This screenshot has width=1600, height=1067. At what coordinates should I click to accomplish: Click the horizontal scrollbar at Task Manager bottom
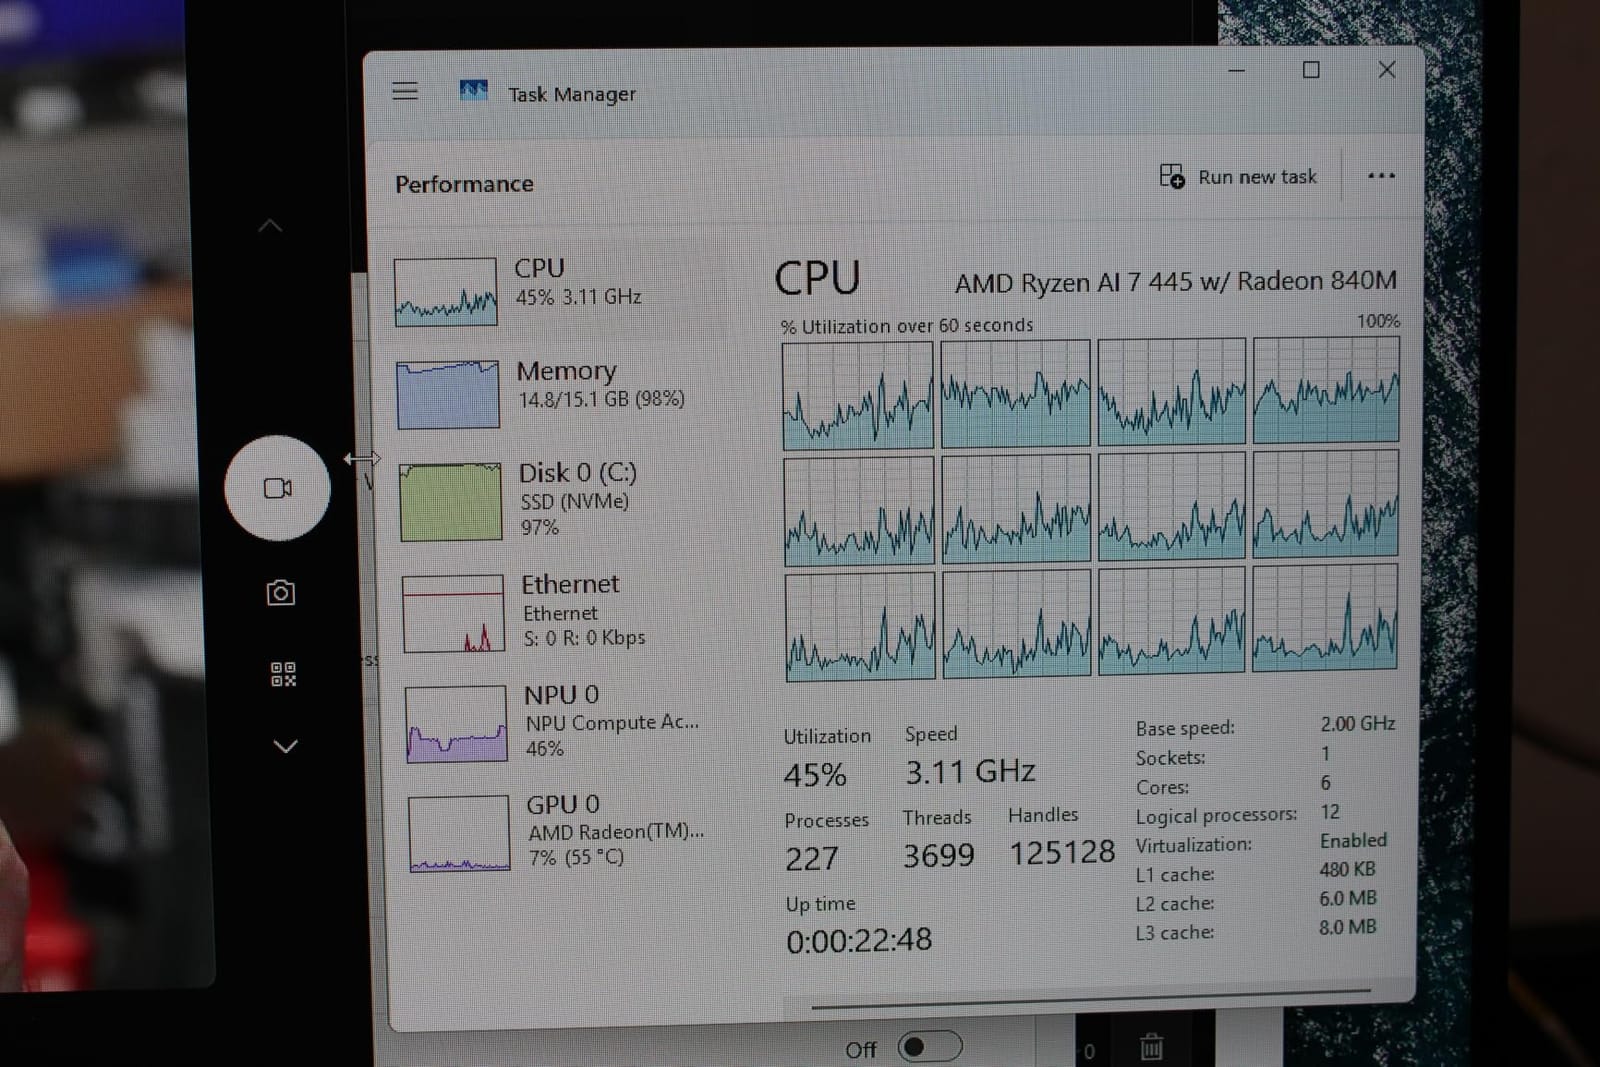(x=1090, y=999)
